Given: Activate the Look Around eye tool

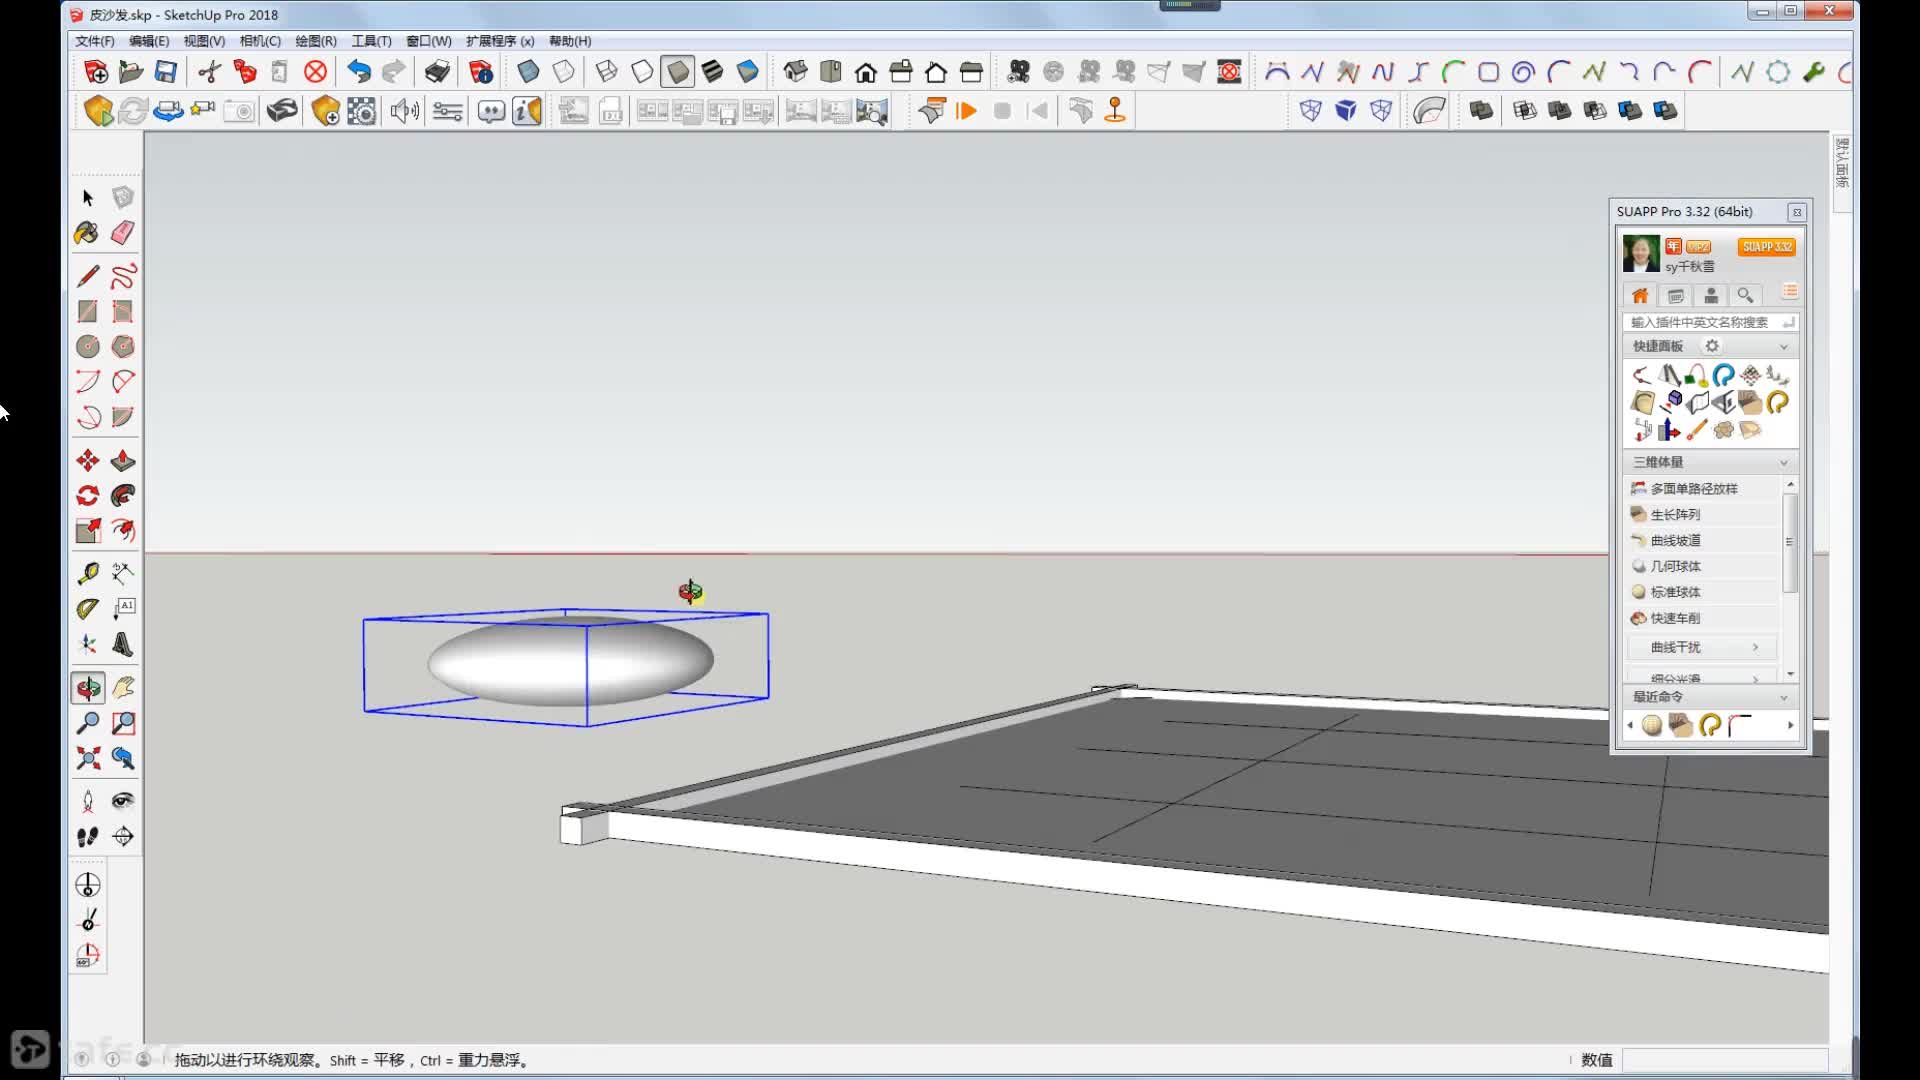Looking at the screenshot, I should click(123, 800).
